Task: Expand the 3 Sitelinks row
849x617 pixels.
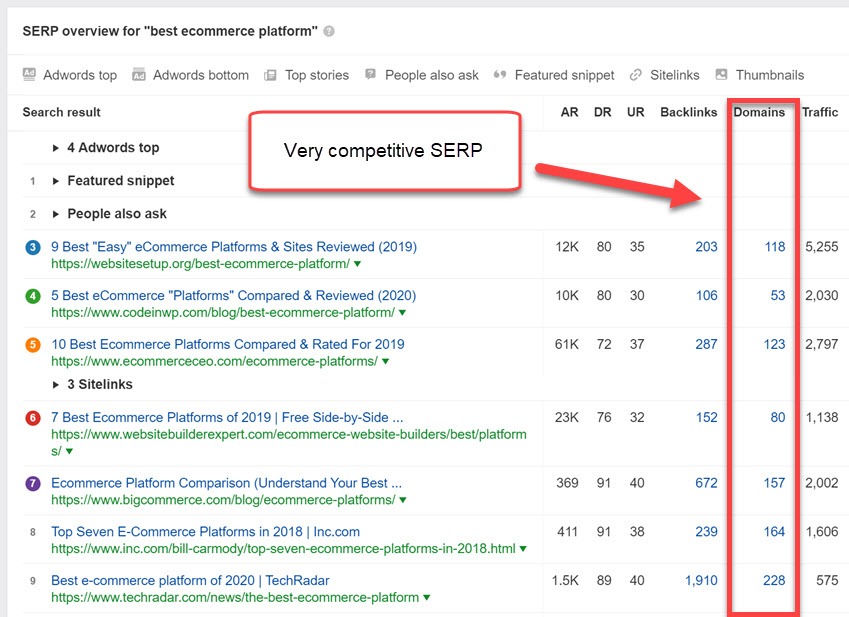Action: coord(56,384)
